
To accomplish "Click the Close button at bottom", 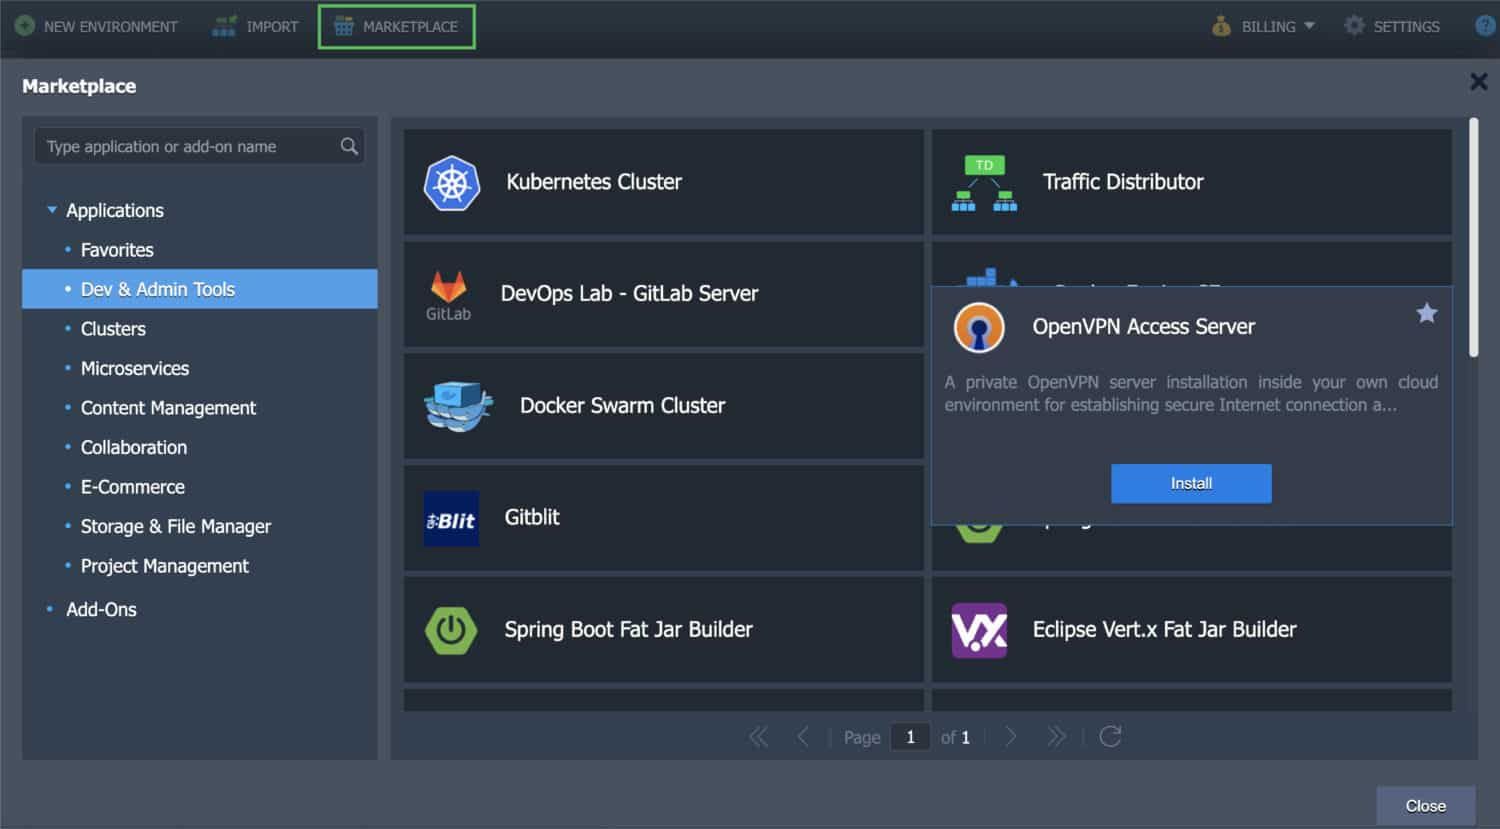I will tap(1425, 806).
